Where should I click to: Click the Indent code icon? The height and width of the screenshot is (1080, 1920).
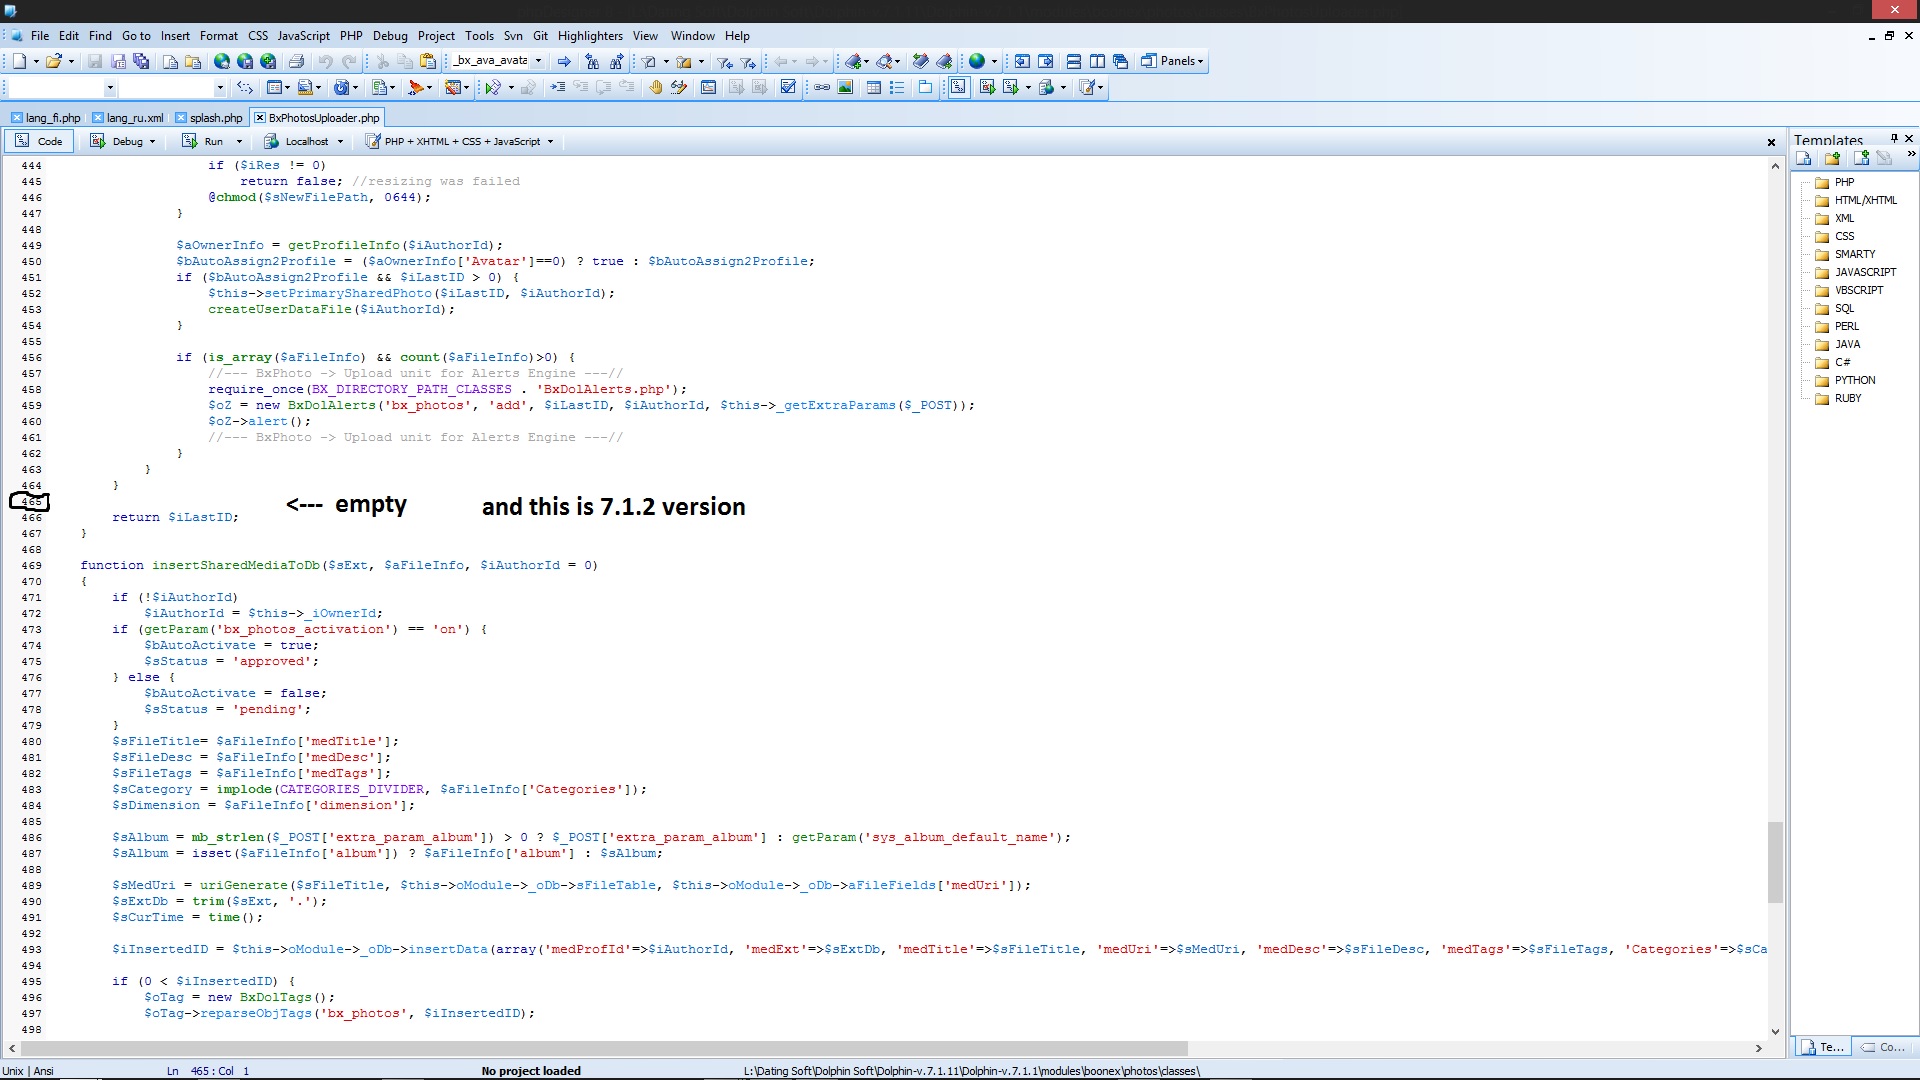[557, 88]
